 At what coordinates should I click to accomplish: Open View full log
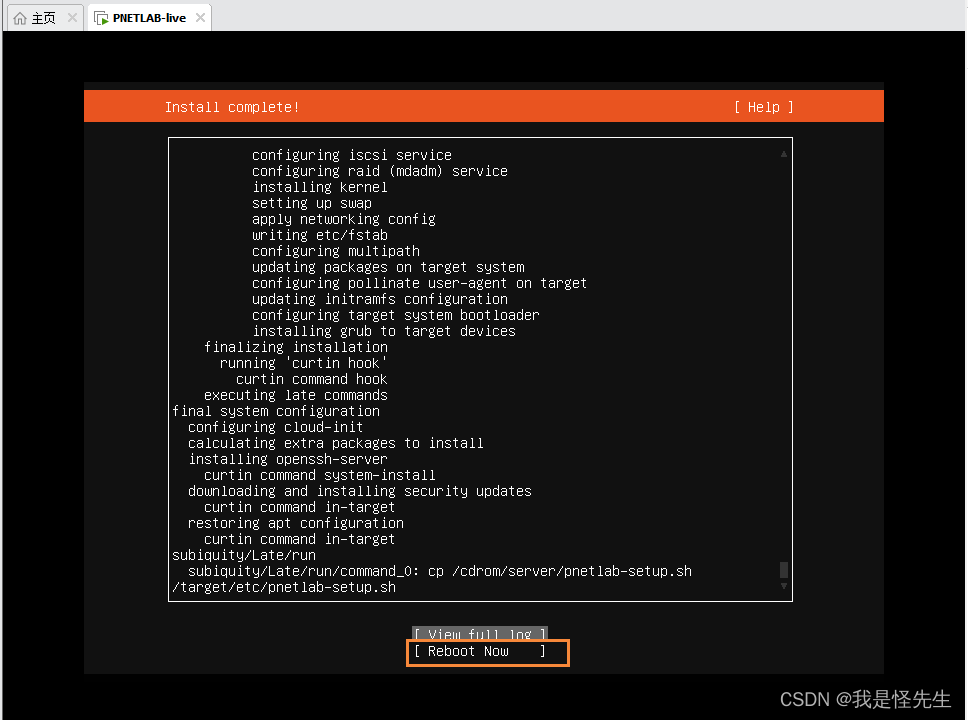(479, 634)
